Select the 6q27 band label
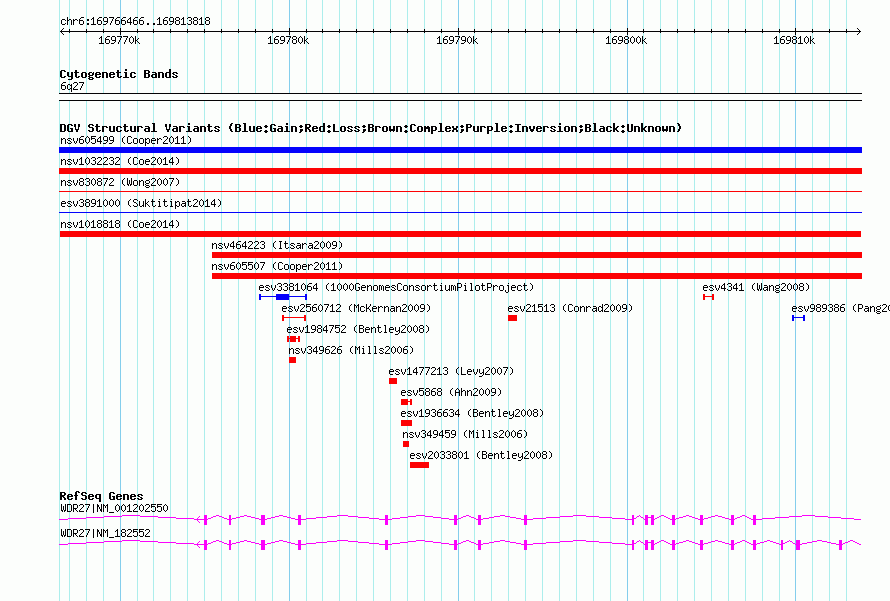Screen dimensions: 890x601 click(x=72, y=86)
